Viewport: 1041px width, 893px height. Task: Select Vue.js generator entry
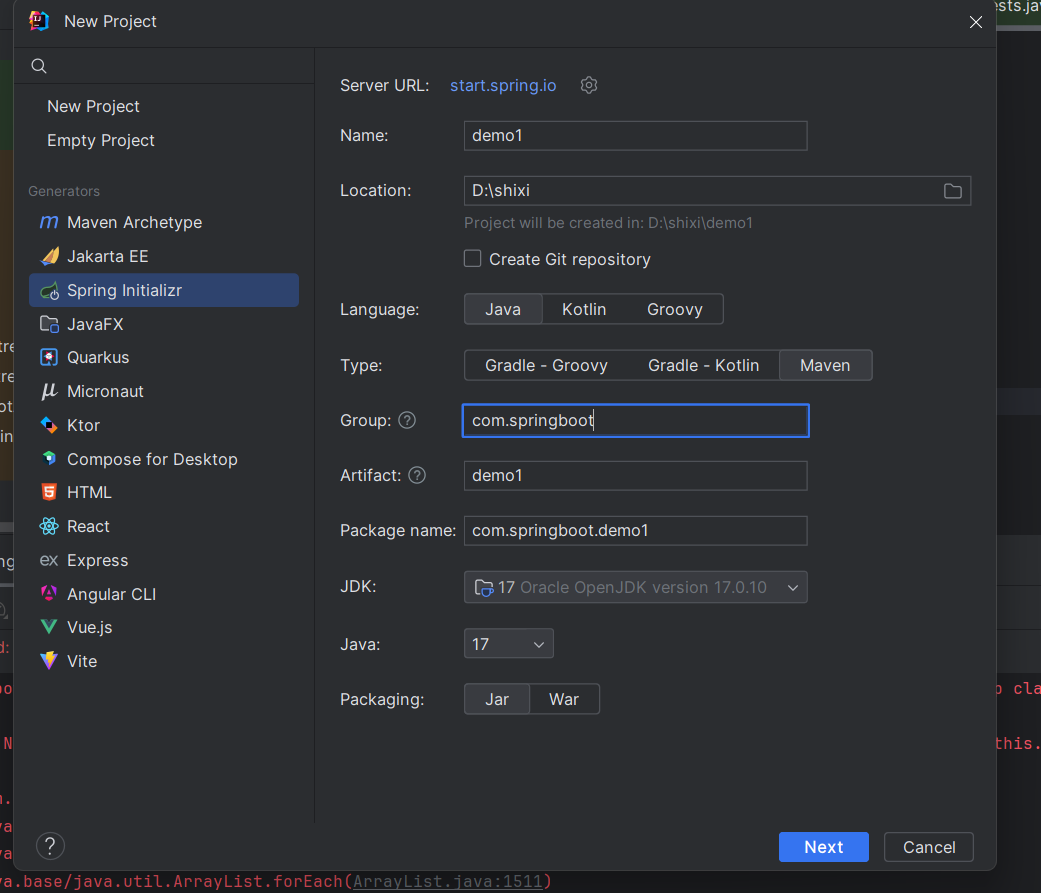tap(164, 627)
